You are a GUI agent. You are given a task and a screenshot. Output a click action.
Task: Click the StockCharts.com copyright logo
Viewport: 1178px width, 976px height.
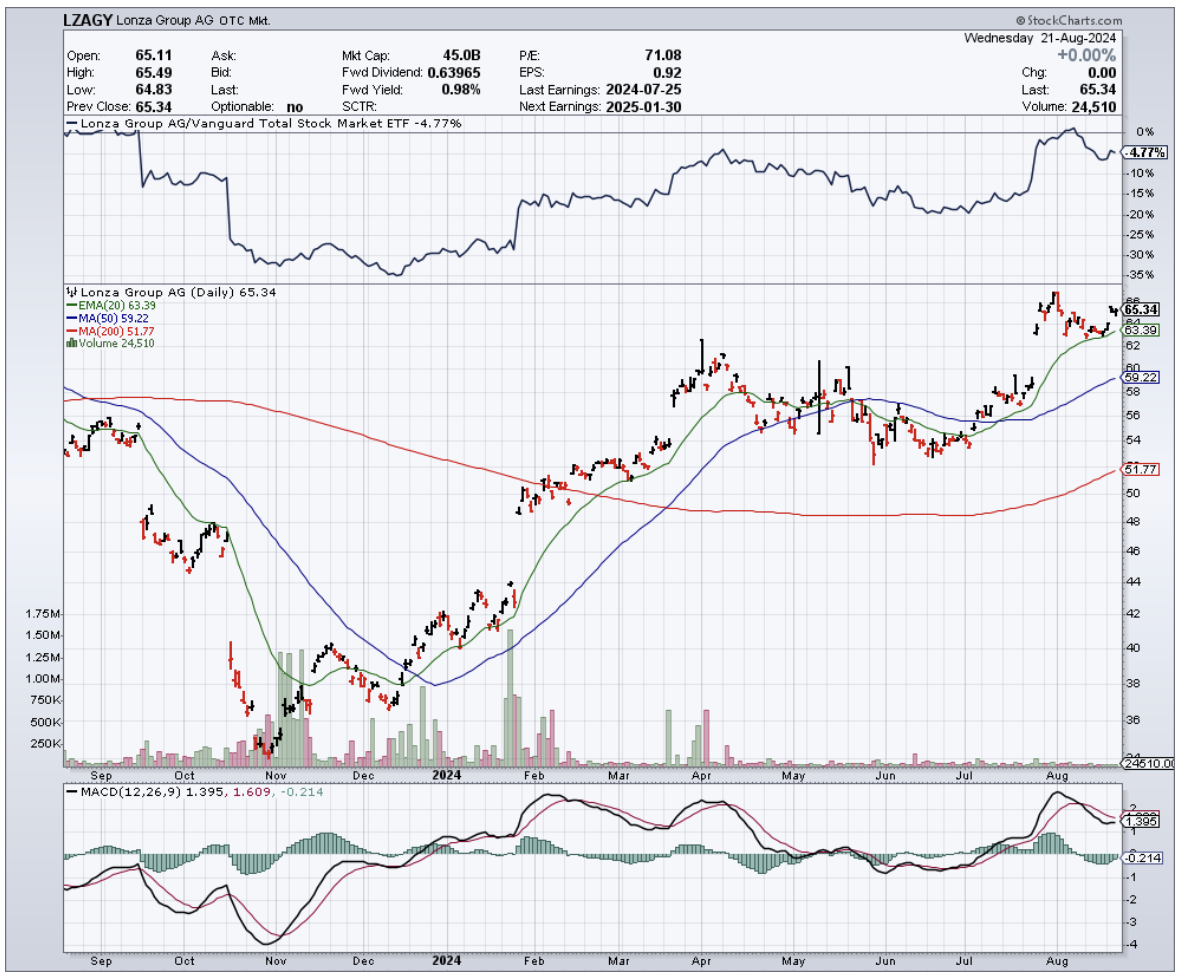point(1068,20)
